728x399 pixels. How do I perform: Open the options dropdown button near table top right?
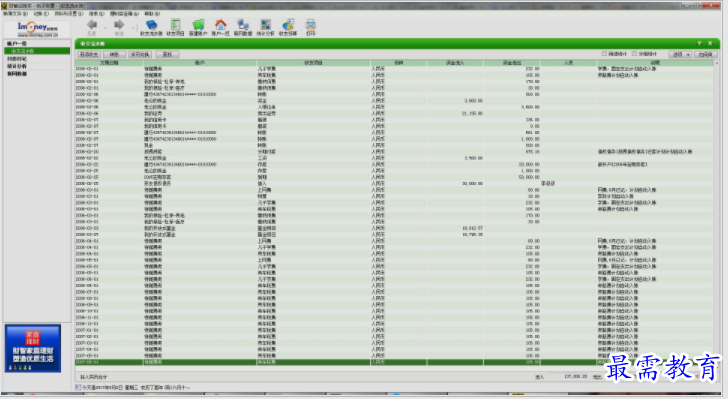680,54
